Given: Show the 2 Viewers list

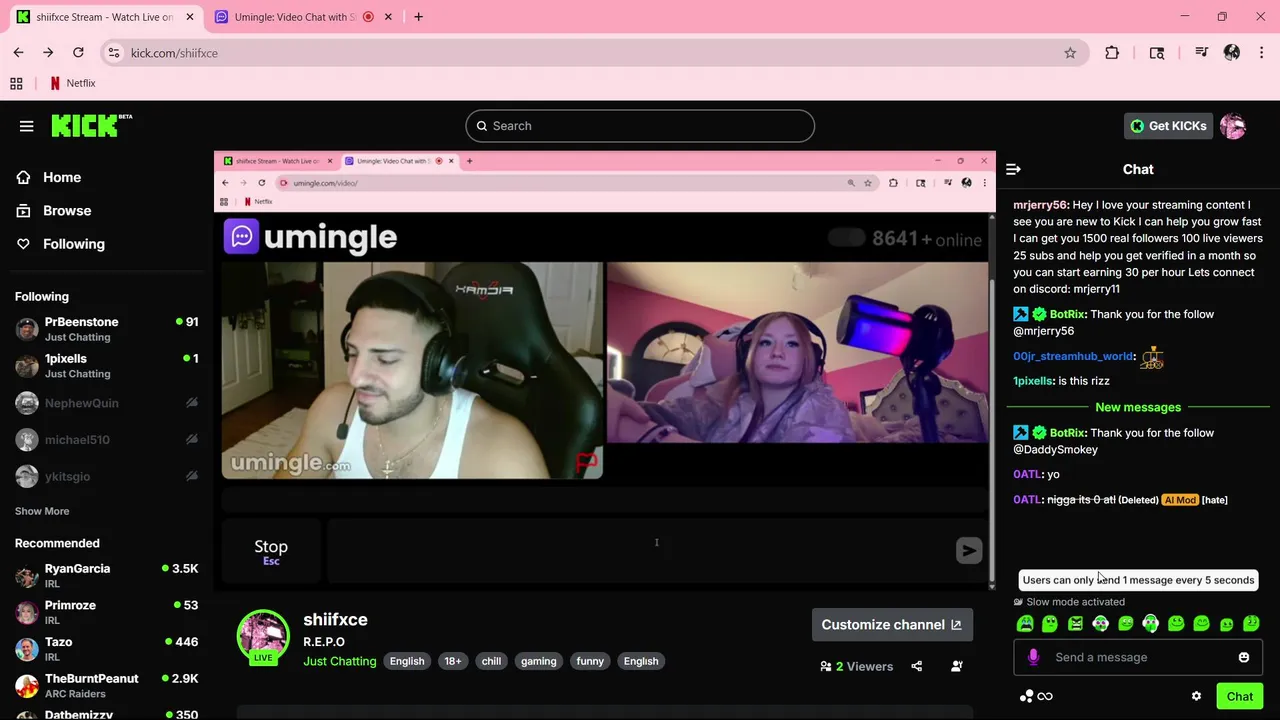Looking at the screenshot, I should (x=856, y=666).
